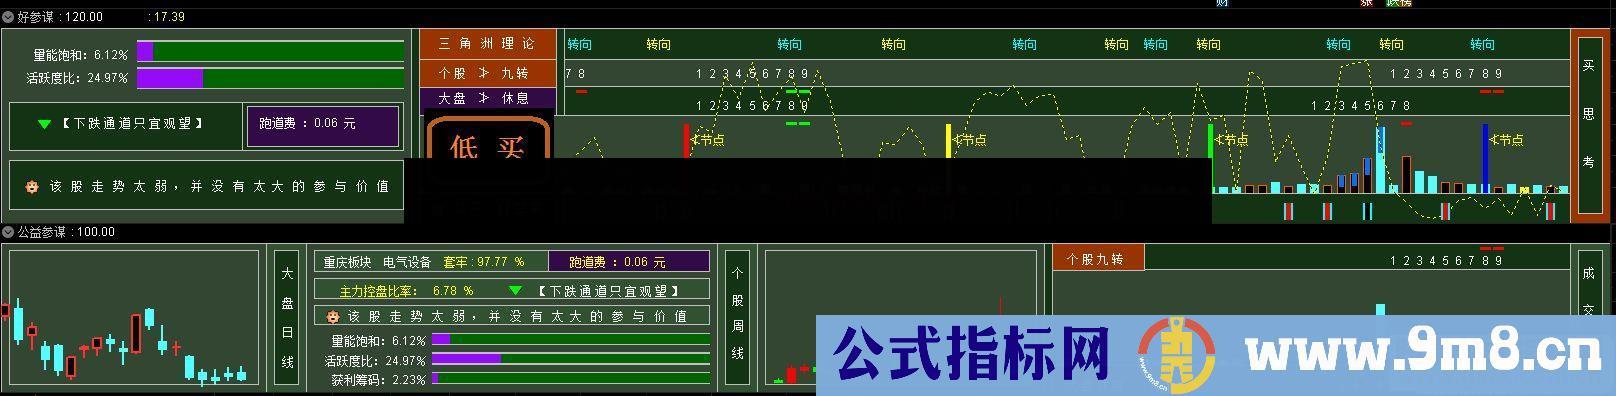Click the blue 节点 marker bar

coord(1485,157)
